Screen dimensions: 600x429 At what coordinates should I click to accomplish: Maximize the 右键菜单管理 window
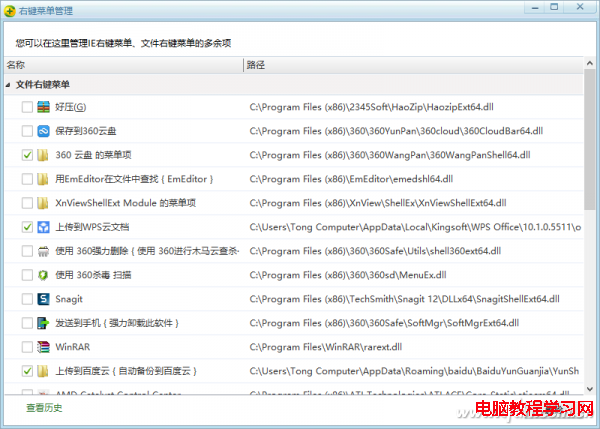coord(554,7)
